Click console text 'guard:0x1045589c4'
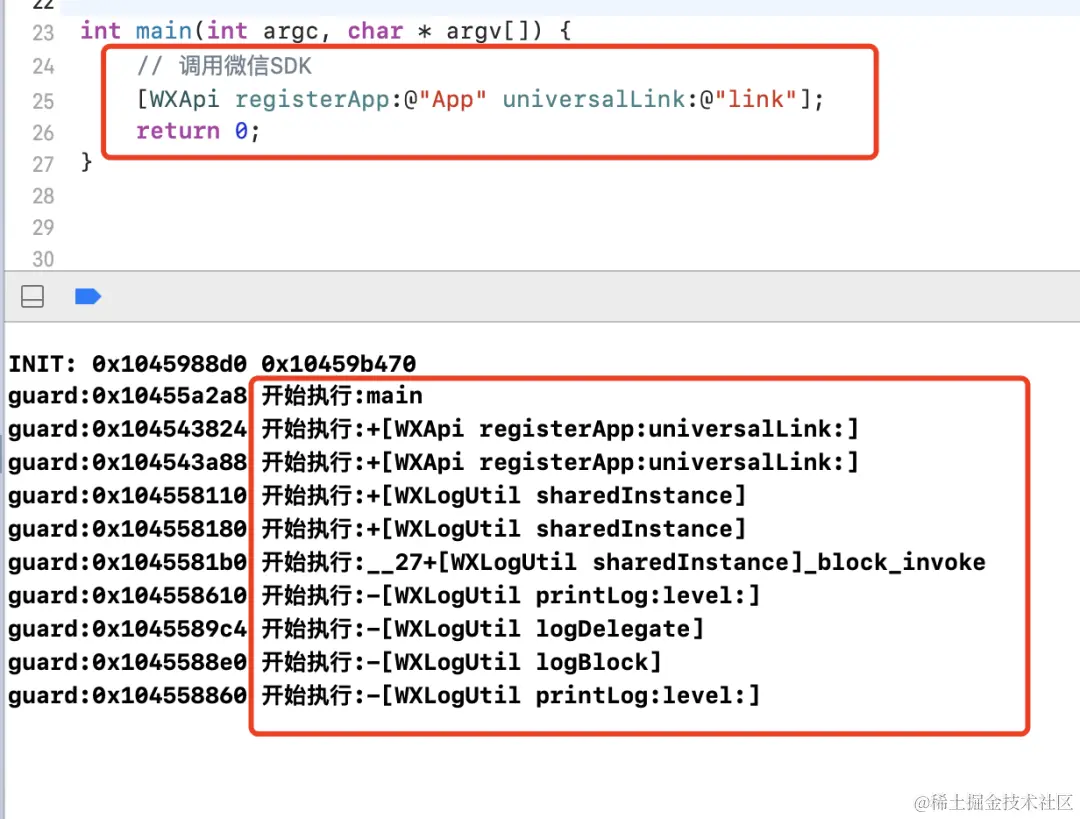 127,629
